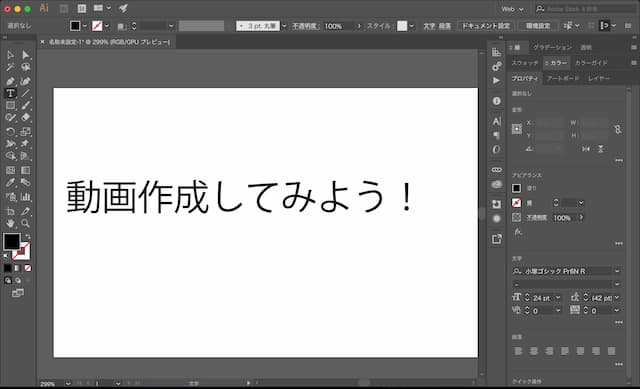Open the カラーガイド tab

click(x=591, y=63)
